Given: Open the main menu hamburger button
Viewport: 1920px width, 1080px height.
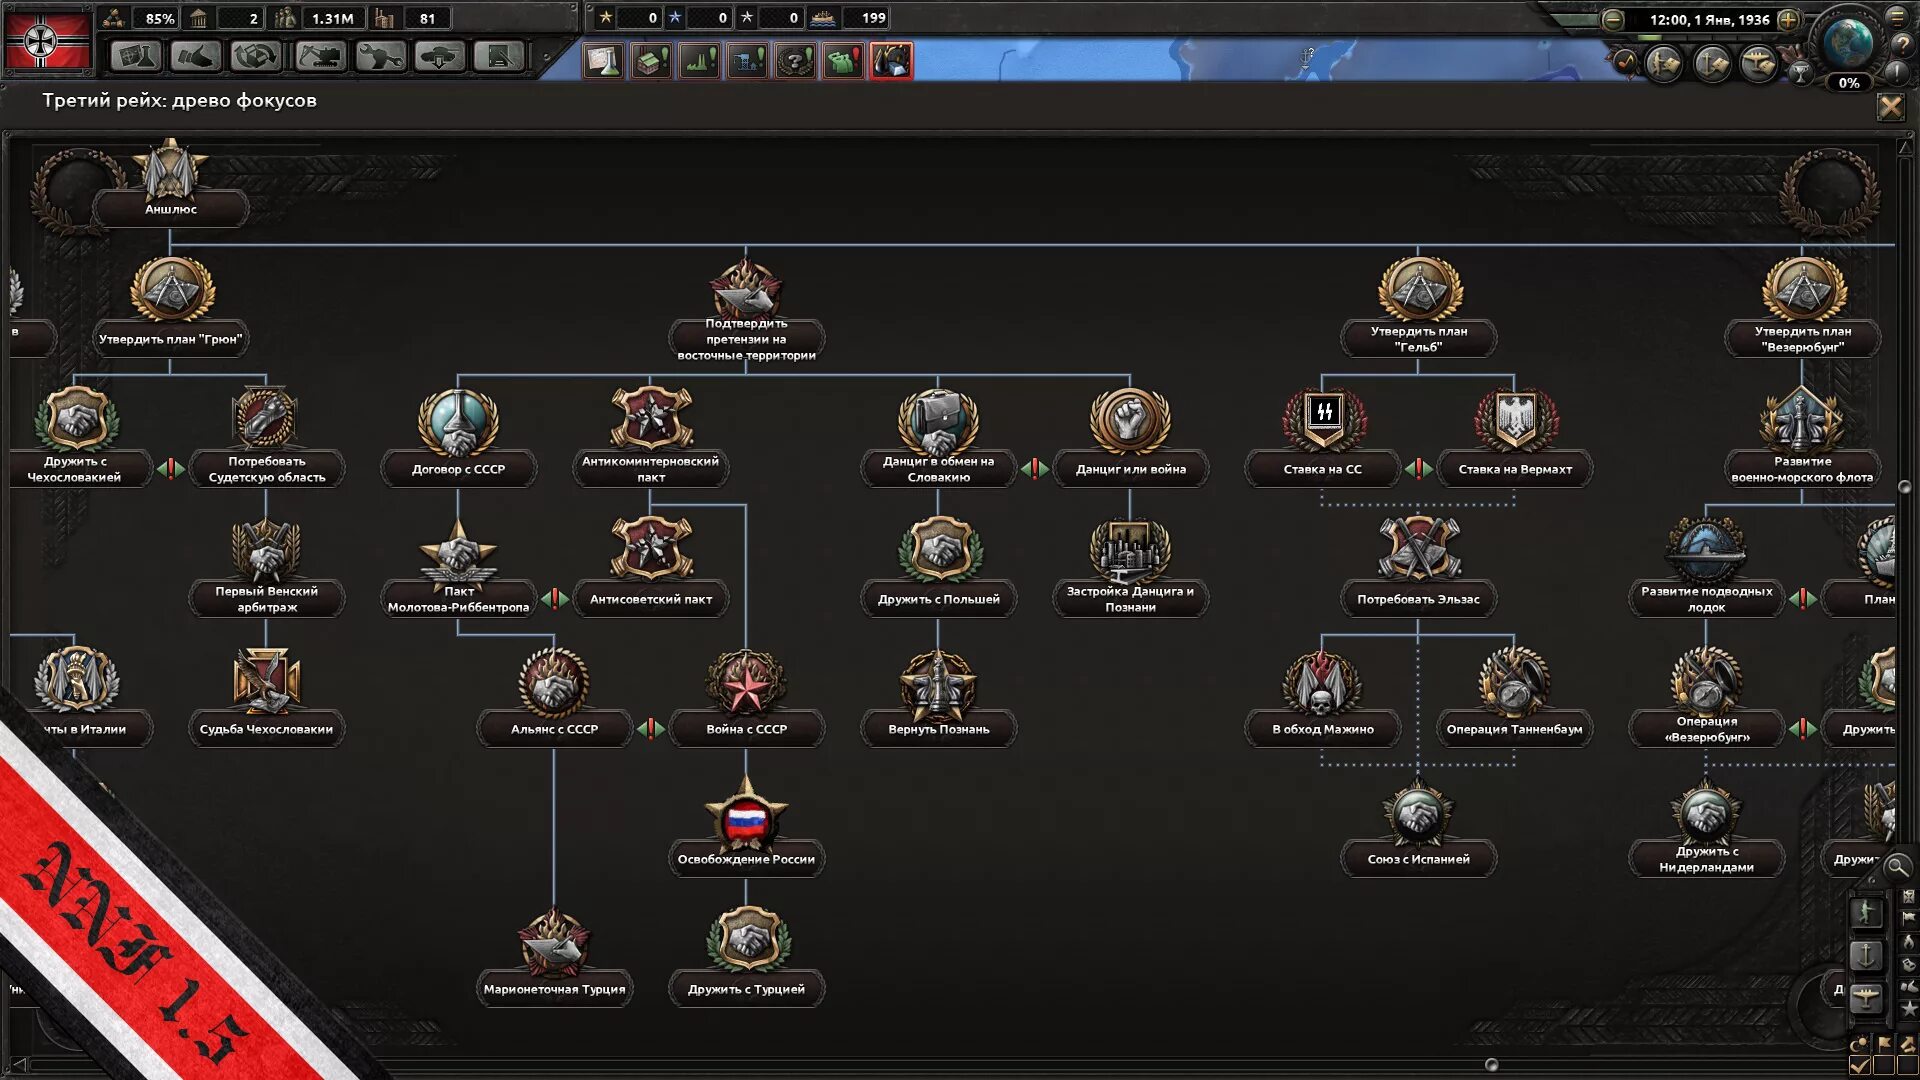Looking at the screenshot, I should (x=1896, y=16).
